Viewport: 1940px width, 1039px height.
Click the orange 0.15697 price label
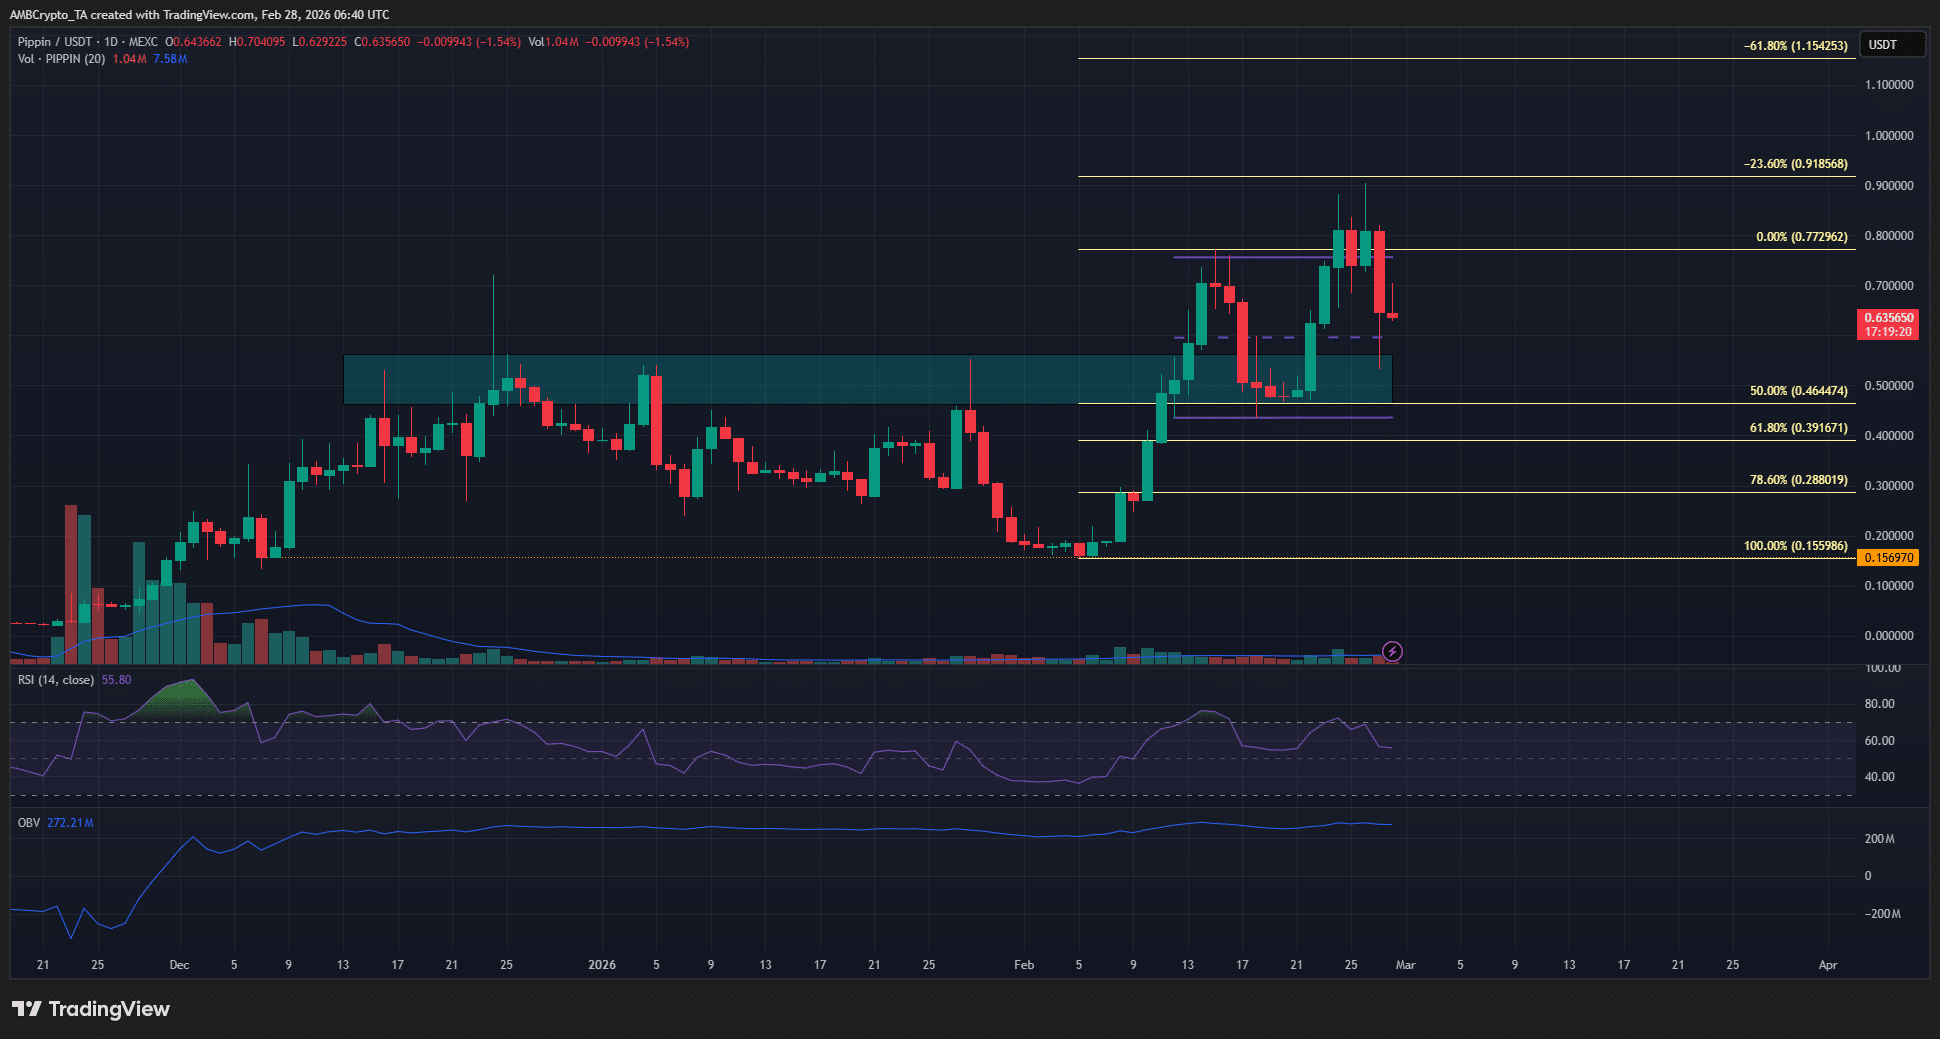tap(1888, 557)
